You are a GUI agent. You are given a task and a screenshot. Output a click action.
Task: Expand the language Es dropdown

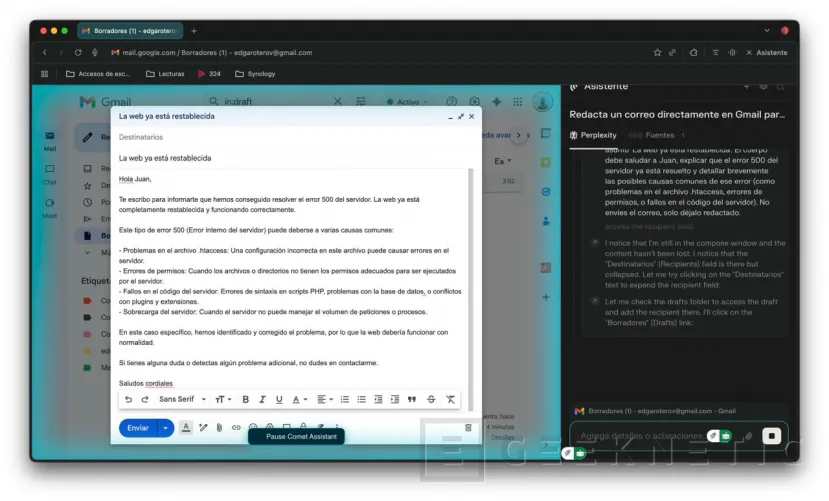[503, 161]
